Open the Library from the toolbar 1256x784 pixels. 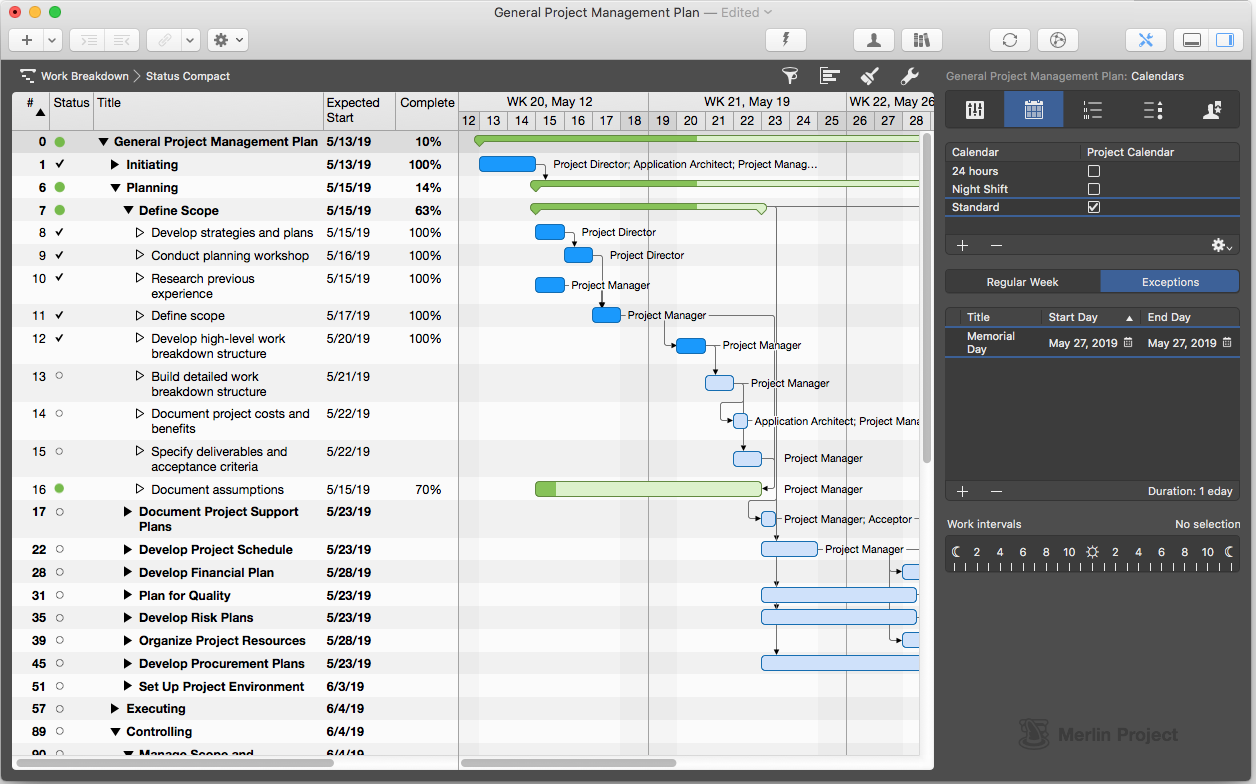(921, 40)
